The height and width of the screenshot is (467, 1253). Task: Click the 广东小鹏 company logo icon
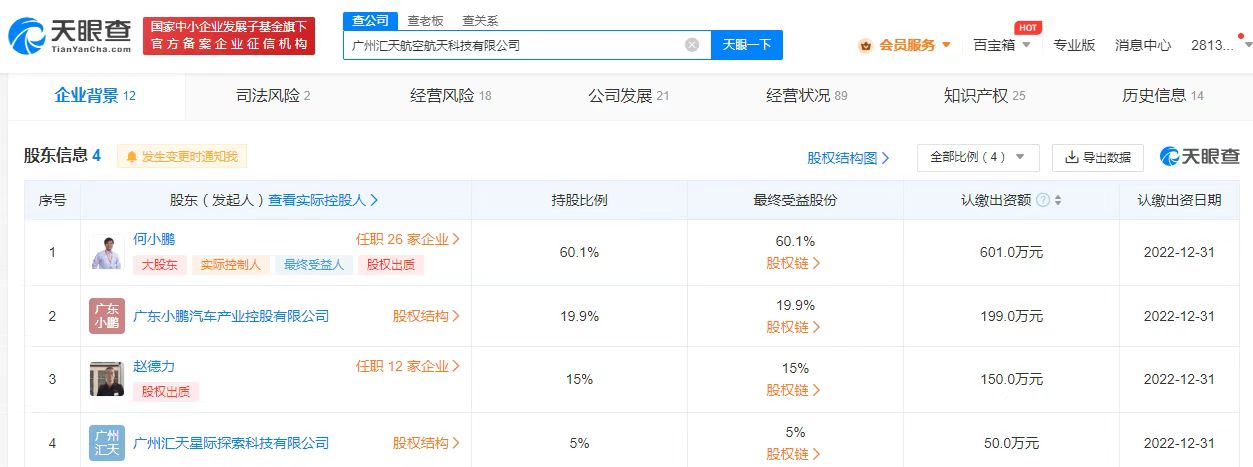pos(107,316)
